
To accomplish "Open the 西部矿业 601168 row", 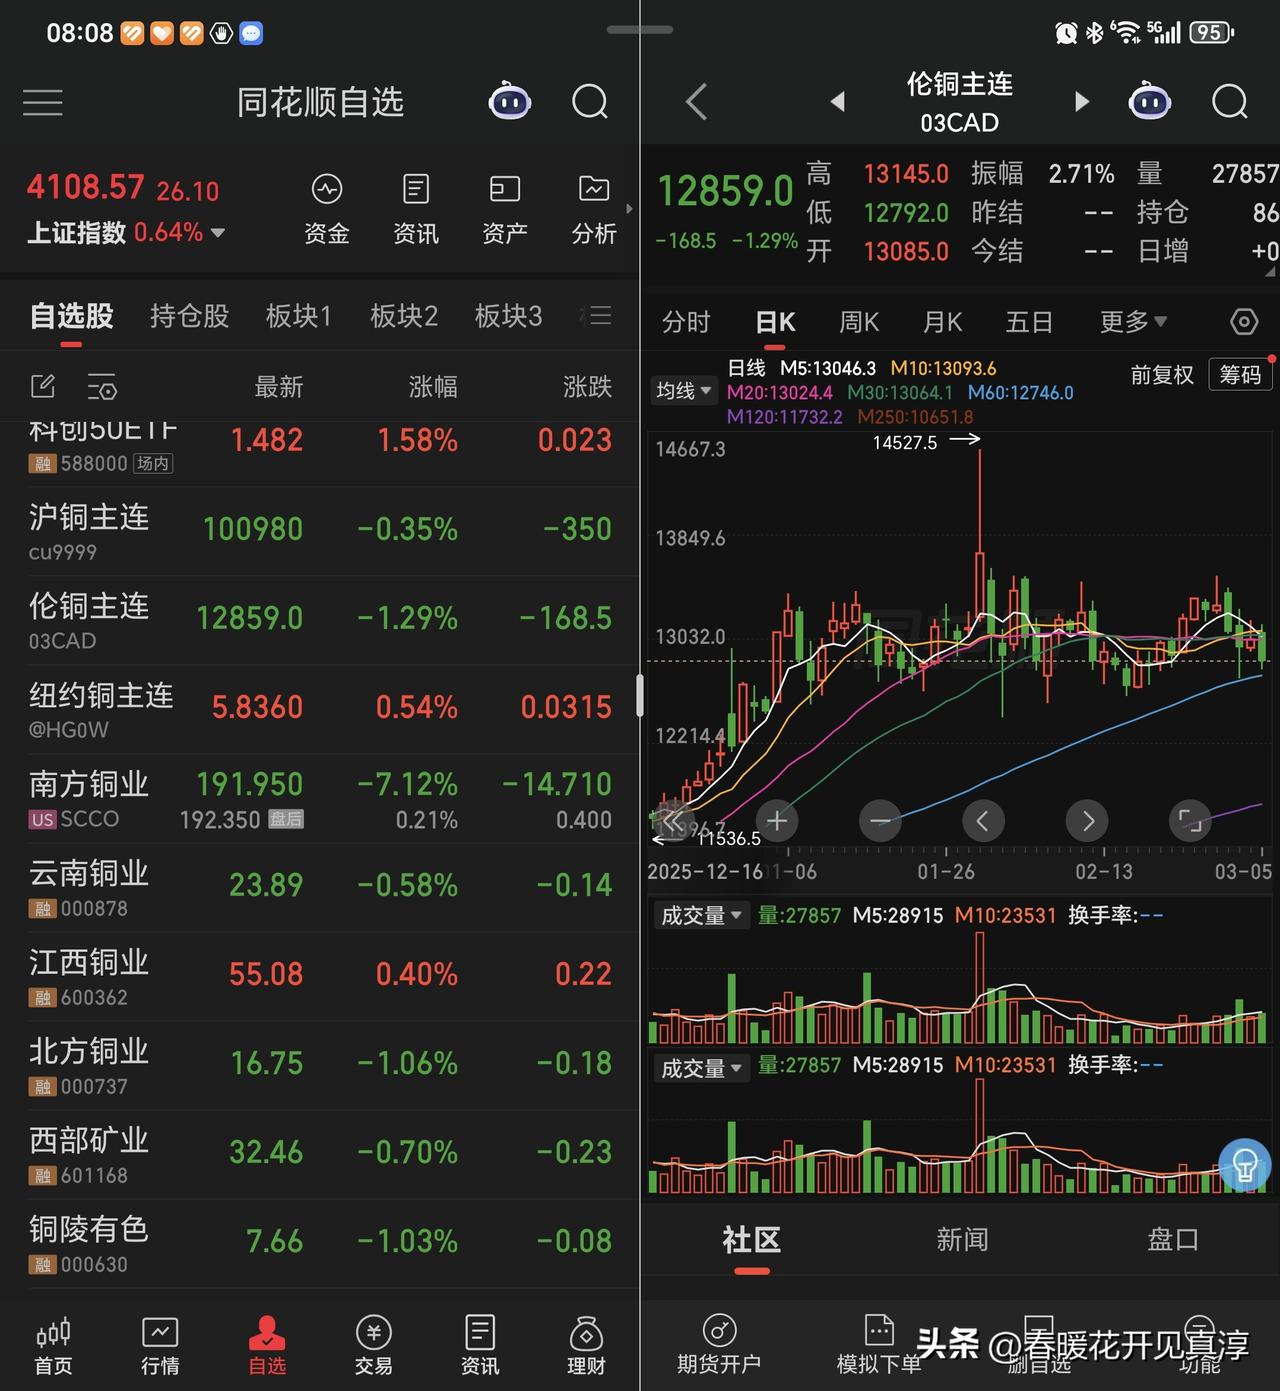I will coord(319,1155).
